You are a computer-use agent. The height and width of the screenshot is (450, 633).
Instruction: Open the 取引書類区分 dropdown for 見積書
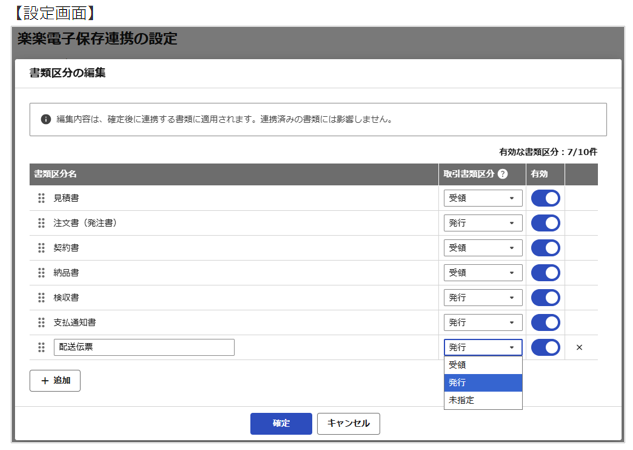pyautogui.click(x=483, y=198)
